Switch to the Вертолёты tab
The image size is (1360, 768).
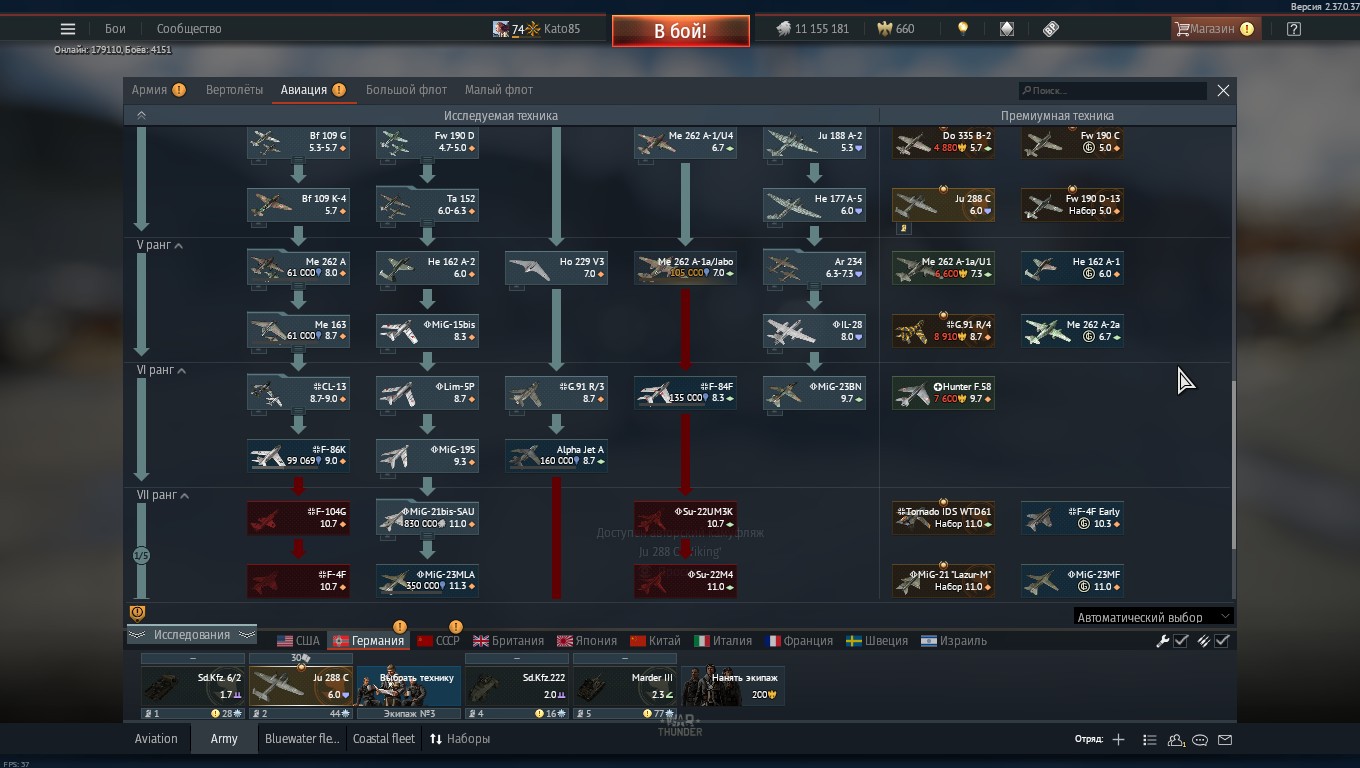tap(234, 90)
